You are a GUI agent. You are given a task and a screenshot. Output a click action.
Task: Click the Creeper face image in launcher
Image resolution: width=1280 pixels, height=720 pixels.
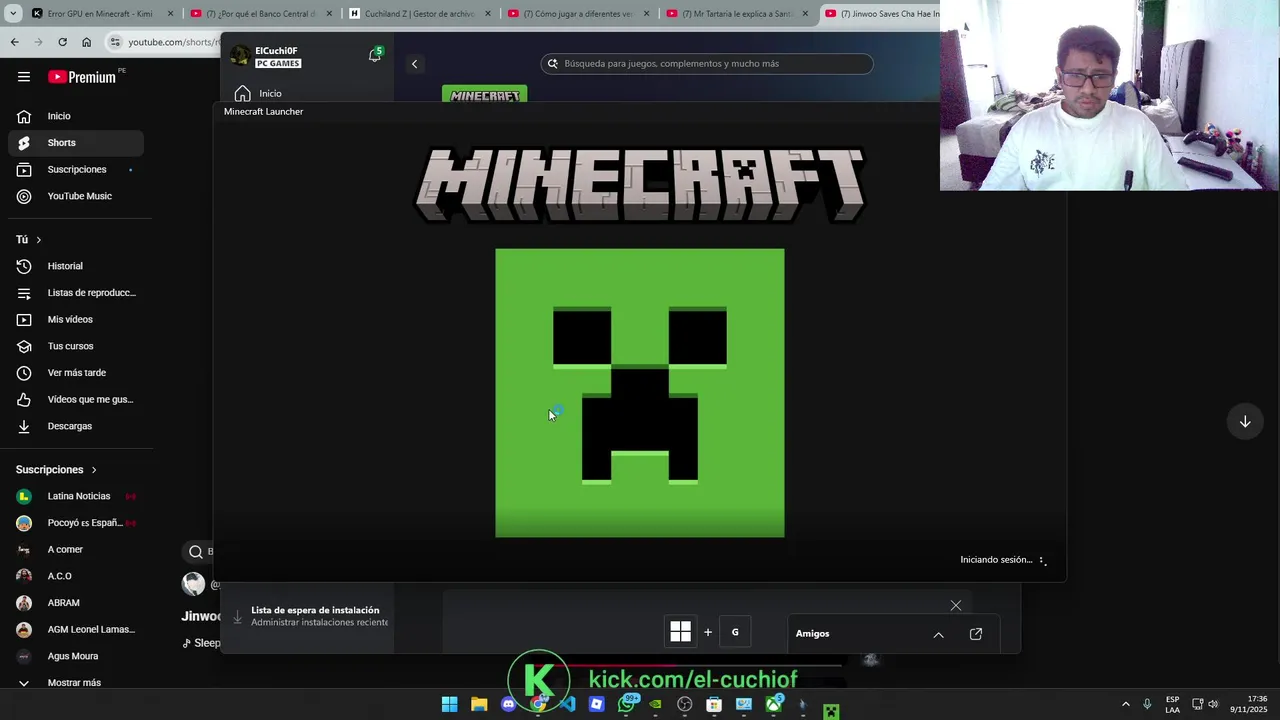click(x=640, y=393)
